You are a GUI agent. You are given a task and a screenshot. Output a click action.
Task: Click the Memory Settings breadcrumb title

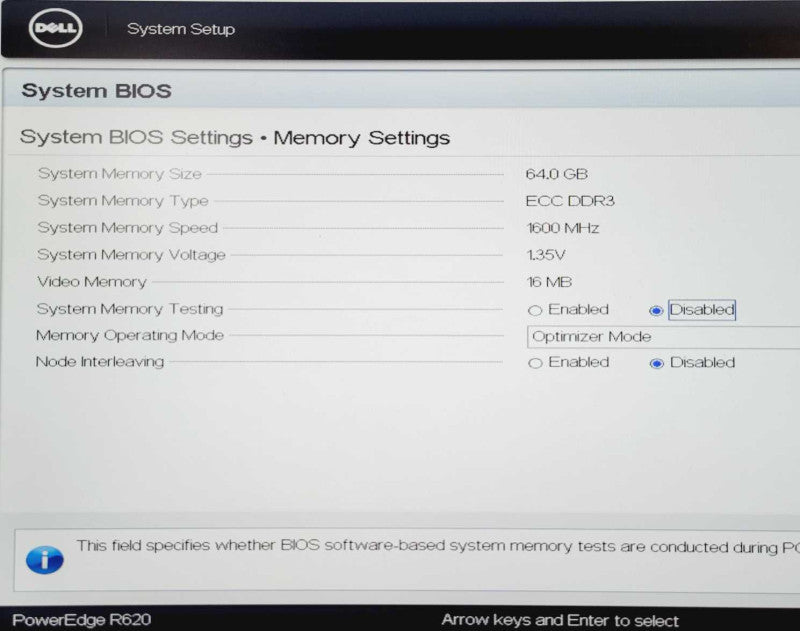pyautogui.click(x=362, y=138)
